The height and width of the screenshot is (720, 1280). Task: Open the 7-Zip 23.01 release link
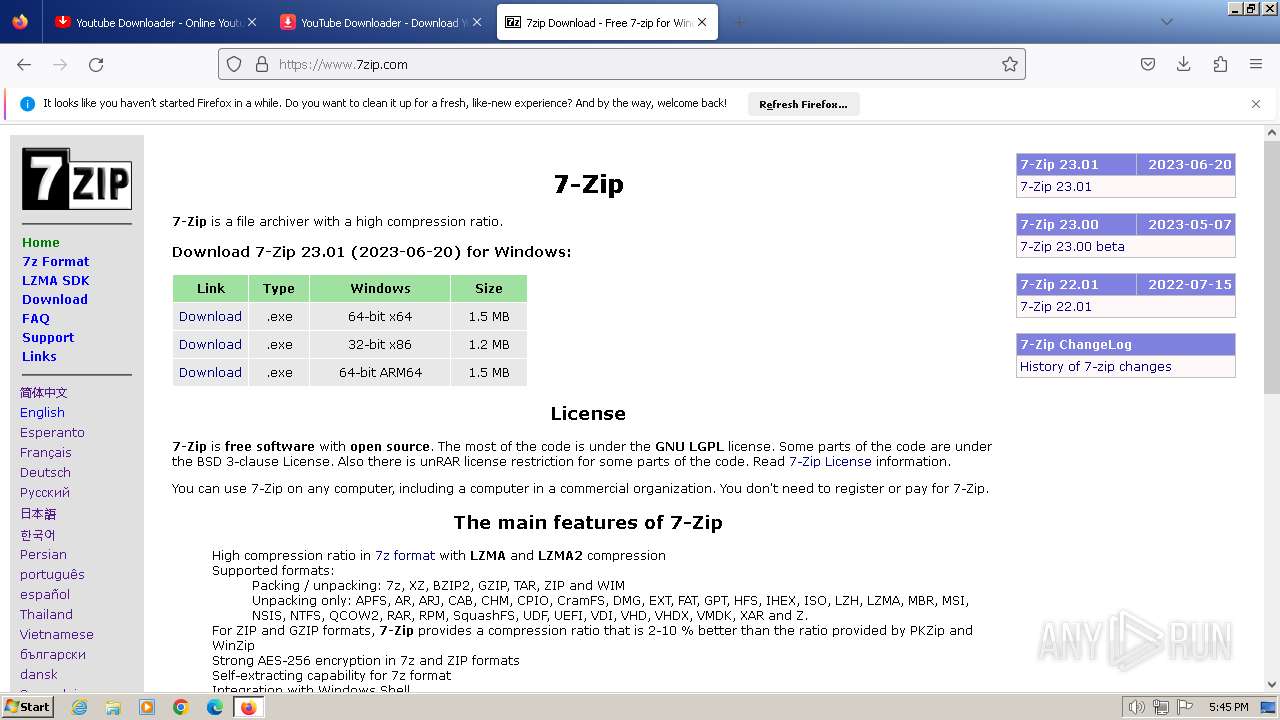[x=1056, y=186]
